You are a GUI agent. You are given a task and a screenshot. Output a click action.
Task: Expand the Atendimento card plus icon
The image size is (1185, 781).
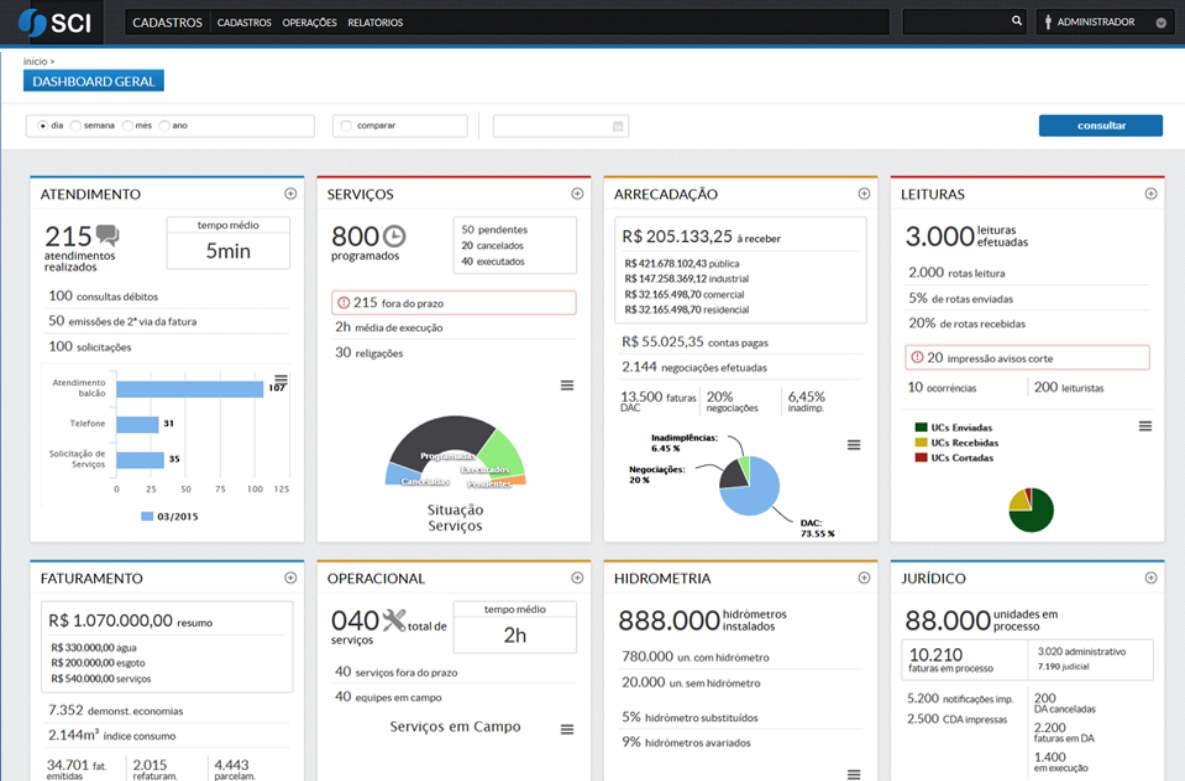click(x=290, y=194)
